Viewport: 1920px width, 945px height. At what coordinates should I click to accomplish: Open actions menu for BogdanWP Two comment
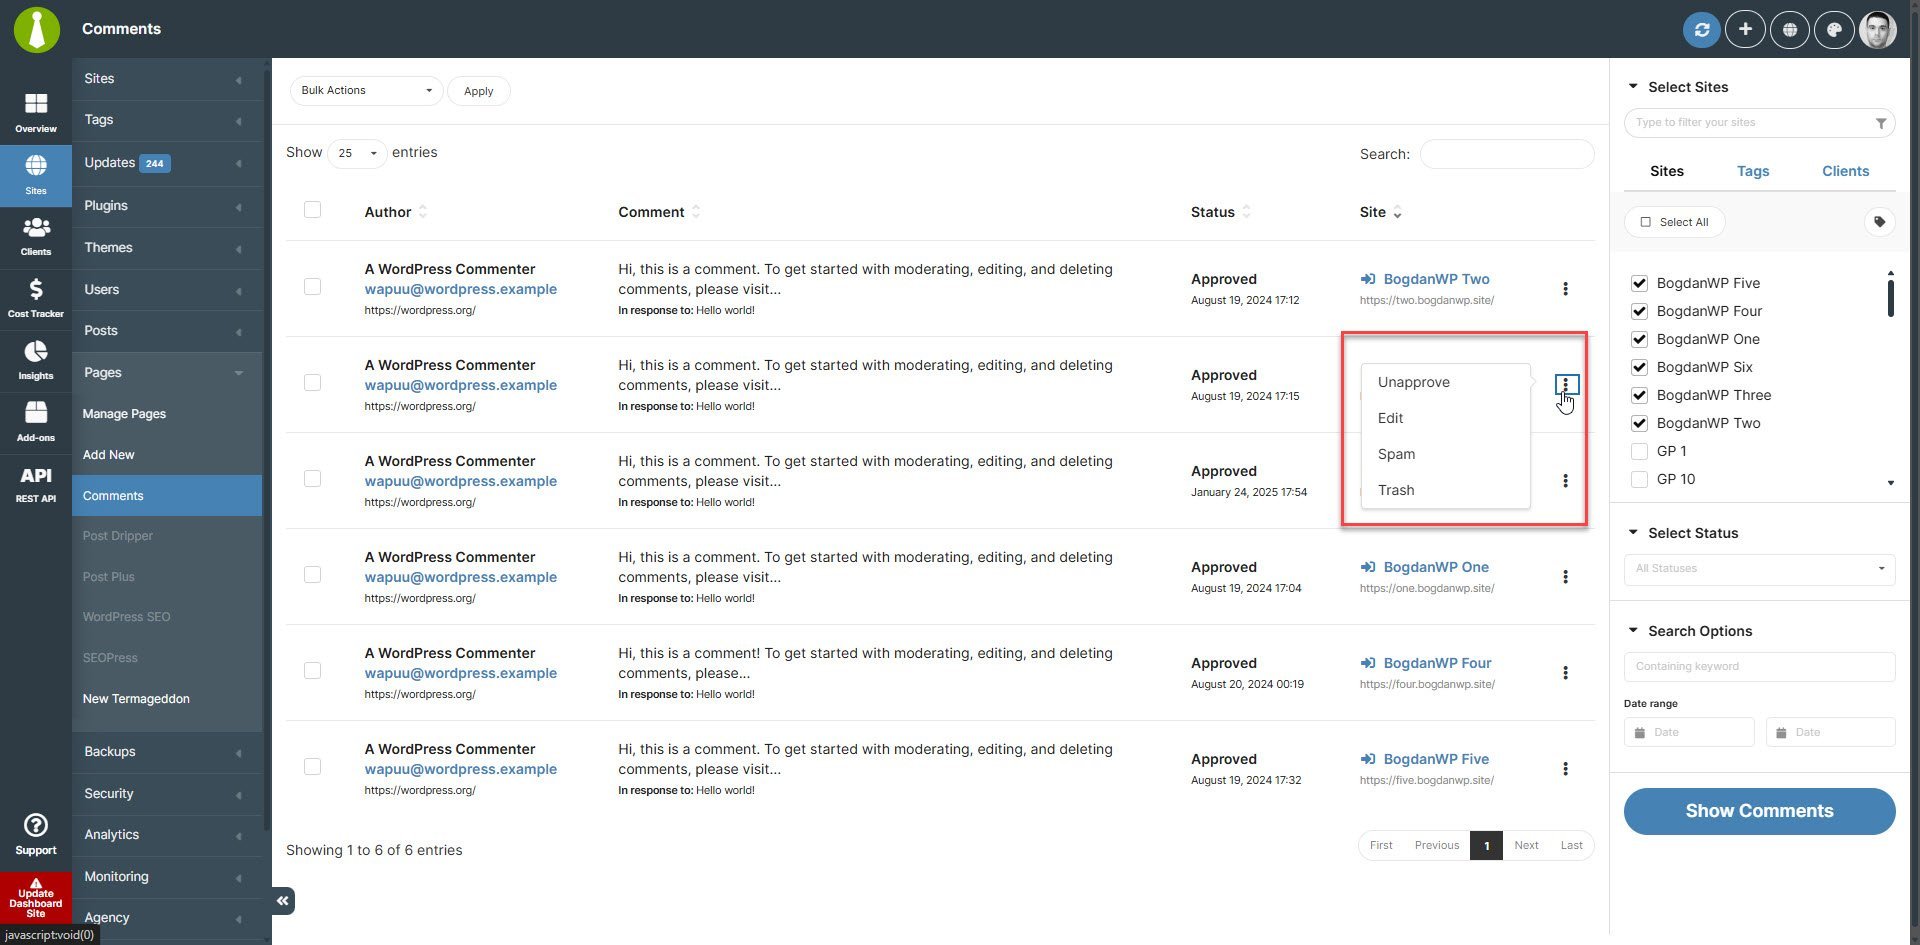click(1565, 289)
